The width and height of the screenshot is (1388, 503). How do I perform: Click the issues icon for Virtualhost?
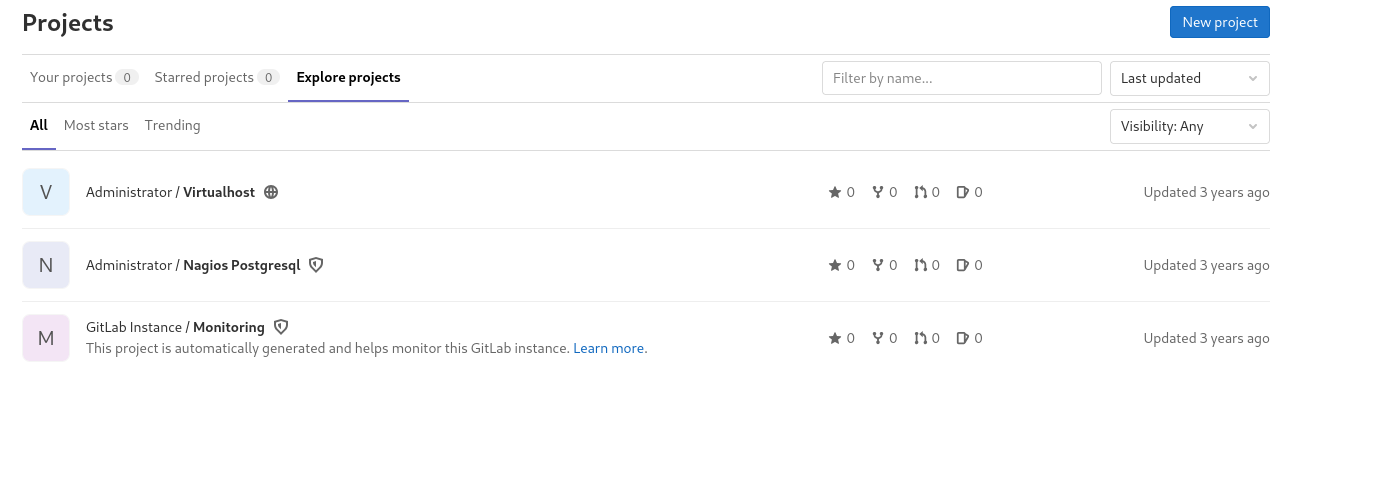point(962,192)
